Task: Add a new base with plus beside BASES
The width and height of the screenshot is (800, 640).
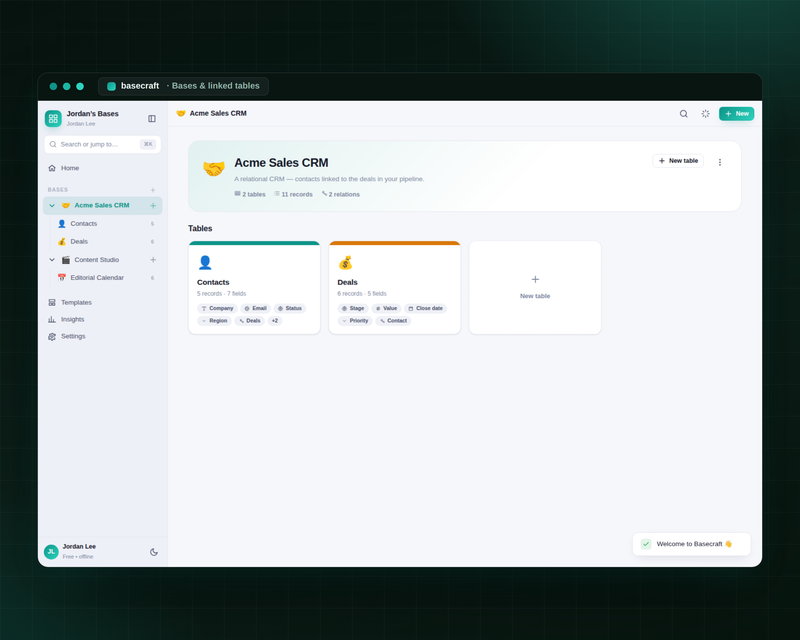Action: (x=153, y=190)
